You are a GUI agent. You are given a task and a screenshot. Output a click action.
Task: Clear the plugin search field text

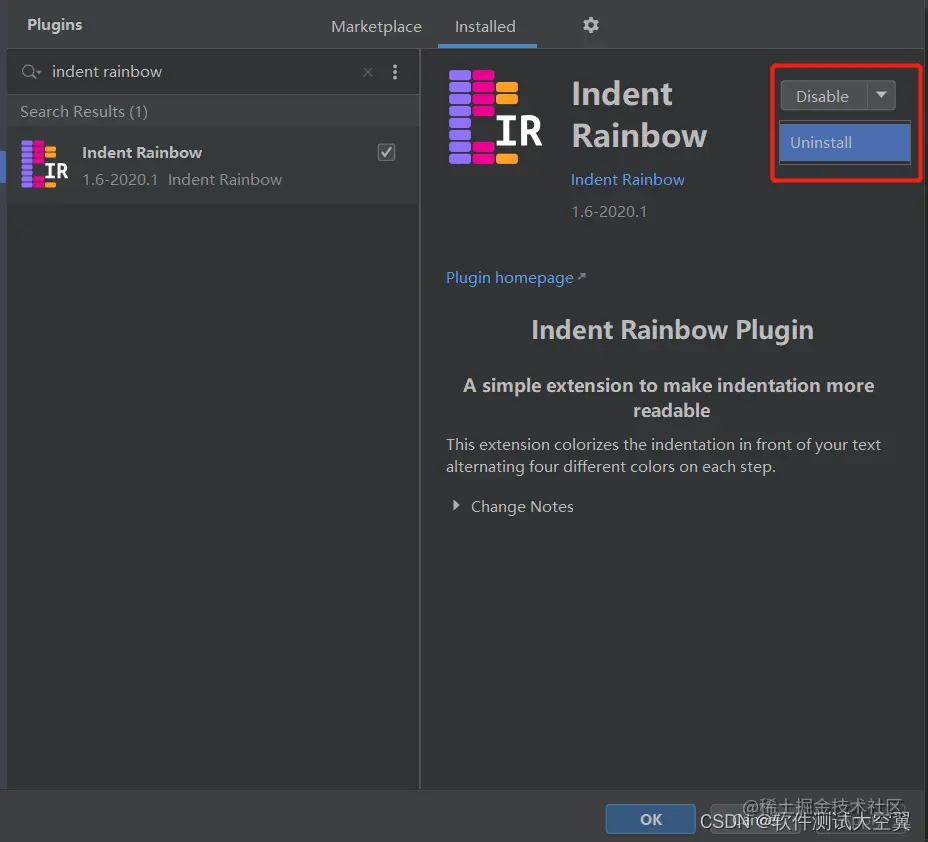point(368,72)
